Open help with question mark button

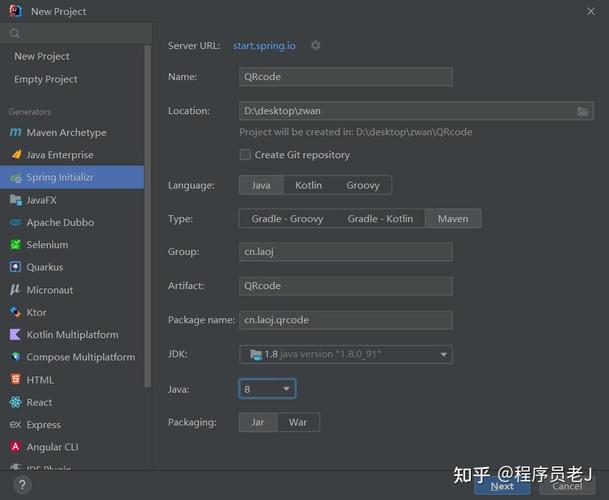tap(23, 485)
